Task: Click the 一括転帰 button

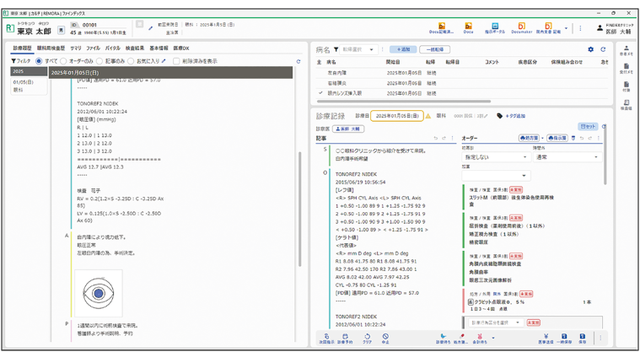Action: point(435,49)
